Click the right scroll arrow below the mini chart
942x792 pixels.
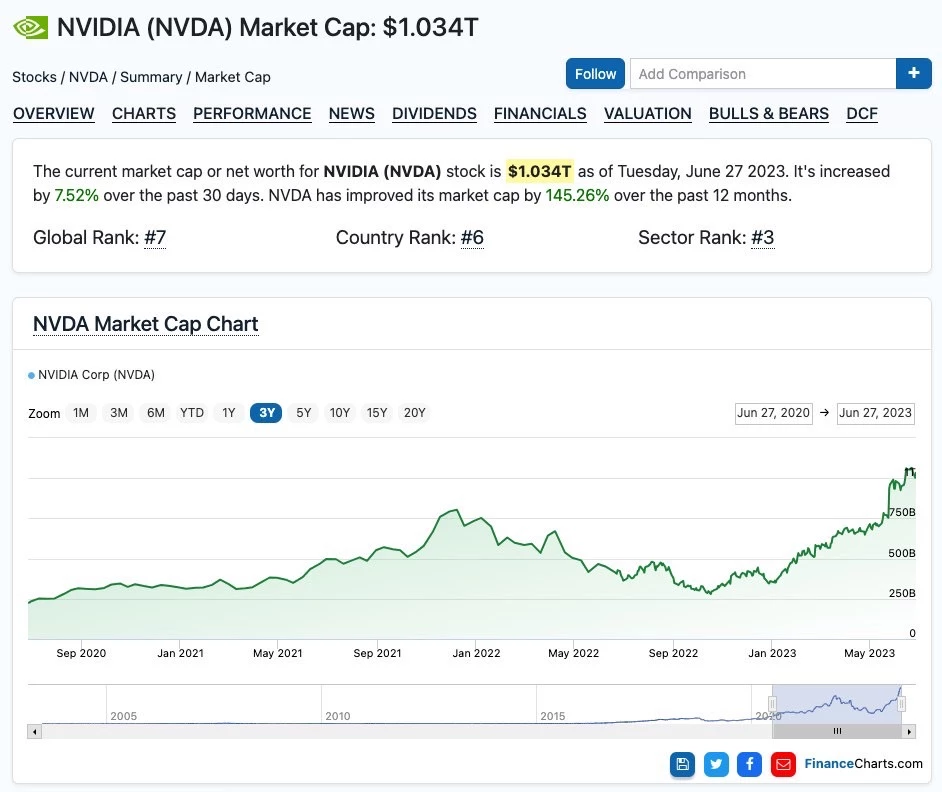[x=908, y=731]
